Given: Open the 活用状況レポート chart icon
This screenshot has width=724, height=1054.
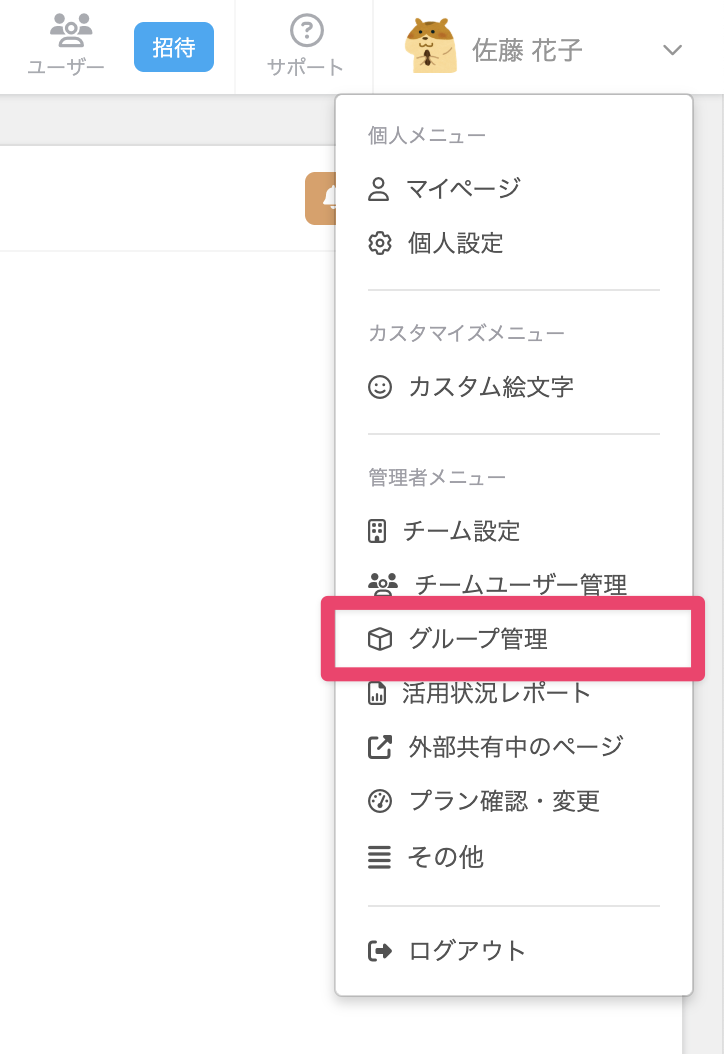Looking at the screenshot, I should (x=380, y=692).
